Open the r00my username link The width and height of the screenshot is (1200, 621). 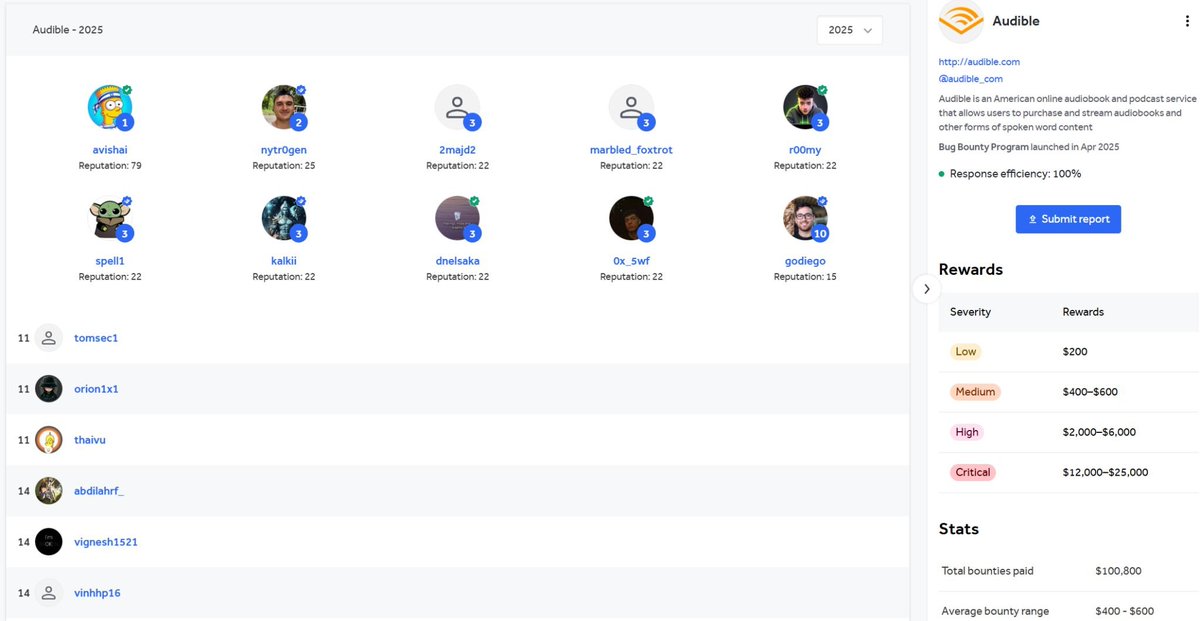pyautogui.click(x=805, y=150)
